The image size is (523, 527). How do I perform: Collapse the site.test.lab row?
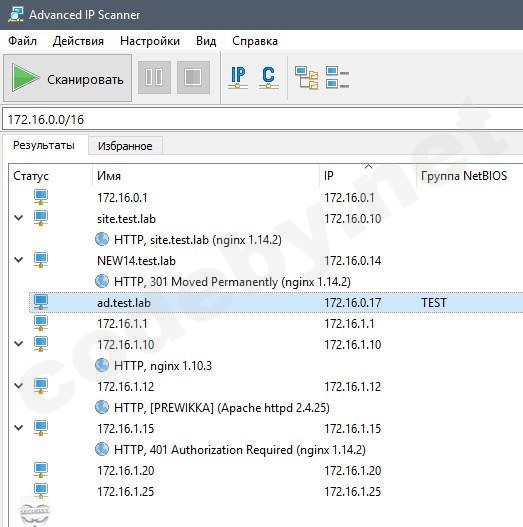[19, 218]
